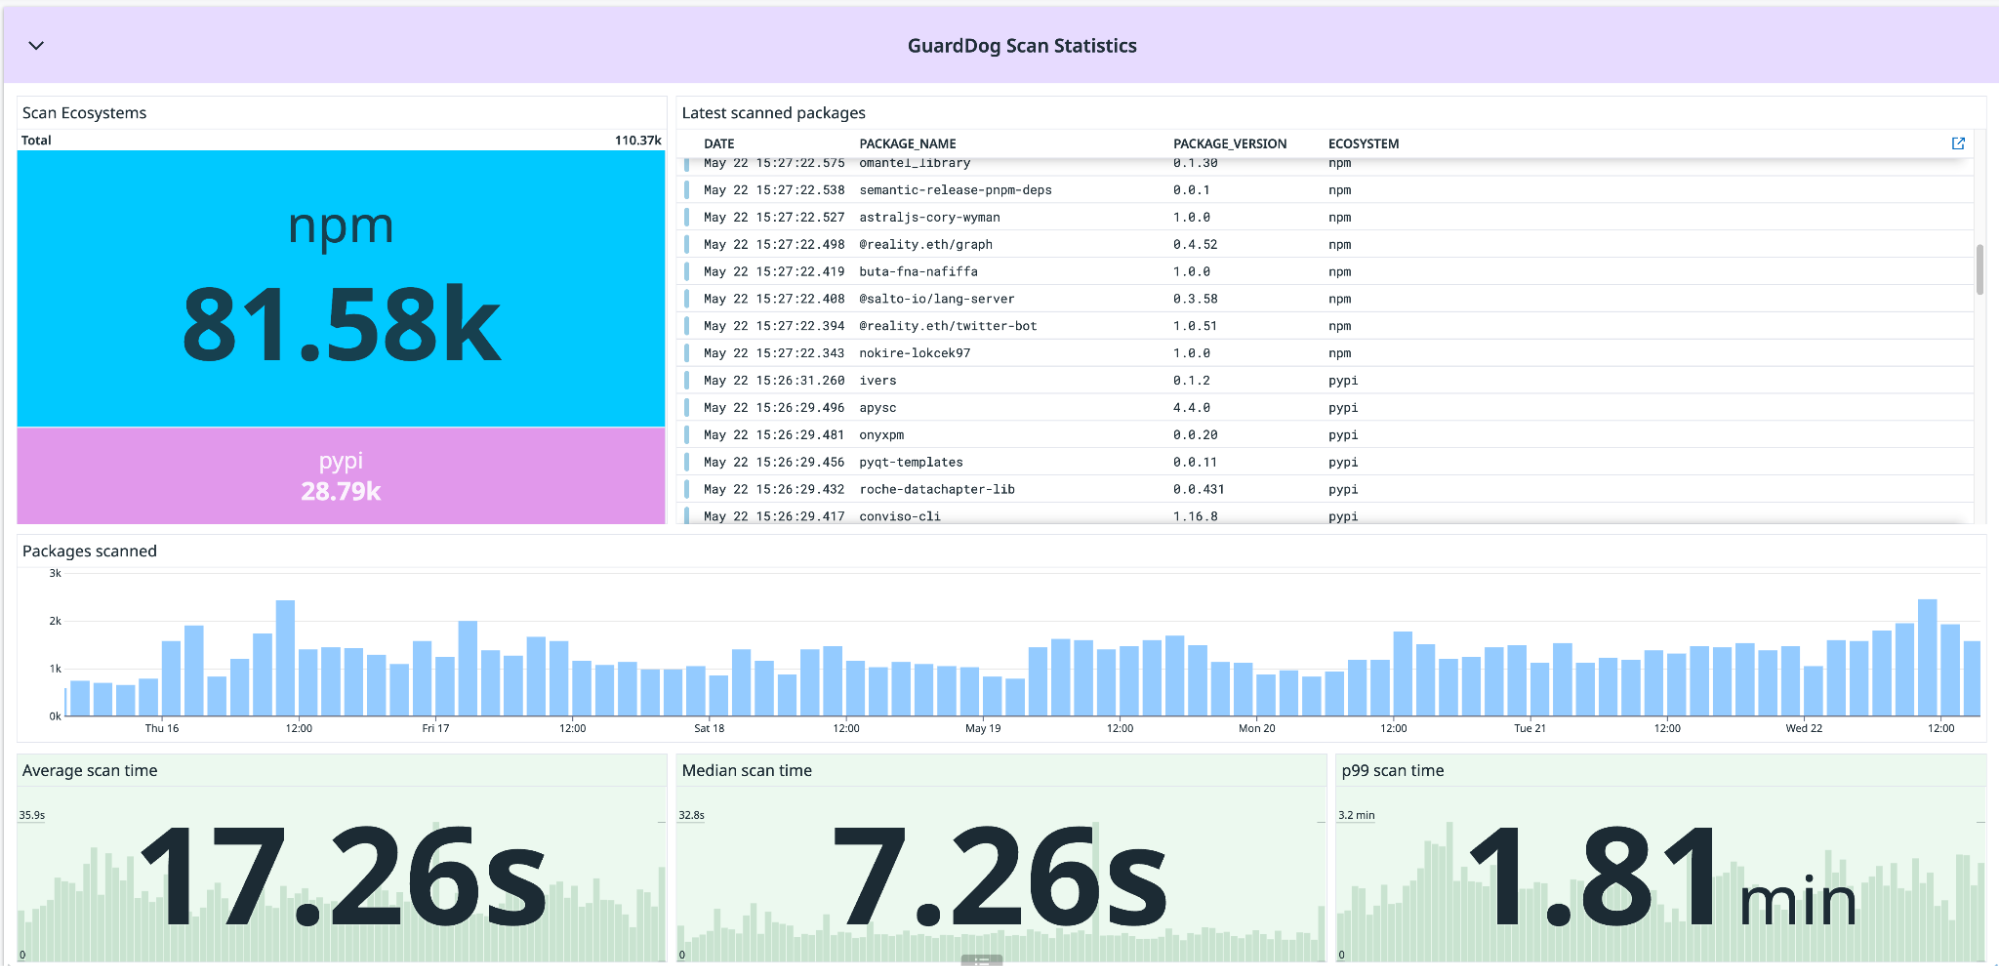Click the table's vertical scrollbar thumb
The height and width of the screenshot is (967, 1999).
1979,269
